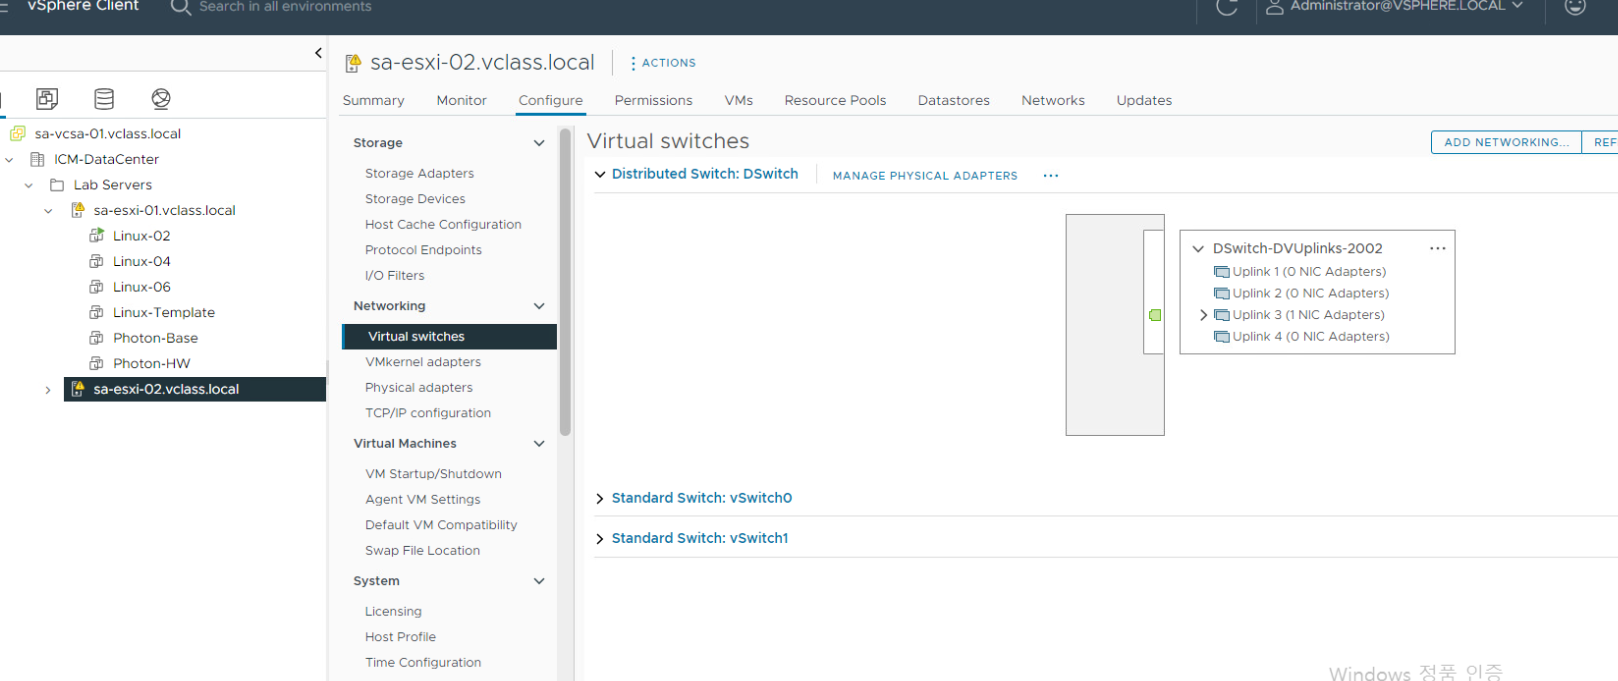Open the Storage inventory icon
The width and height of the screenshot is (1618, 681).
(104, 98)
